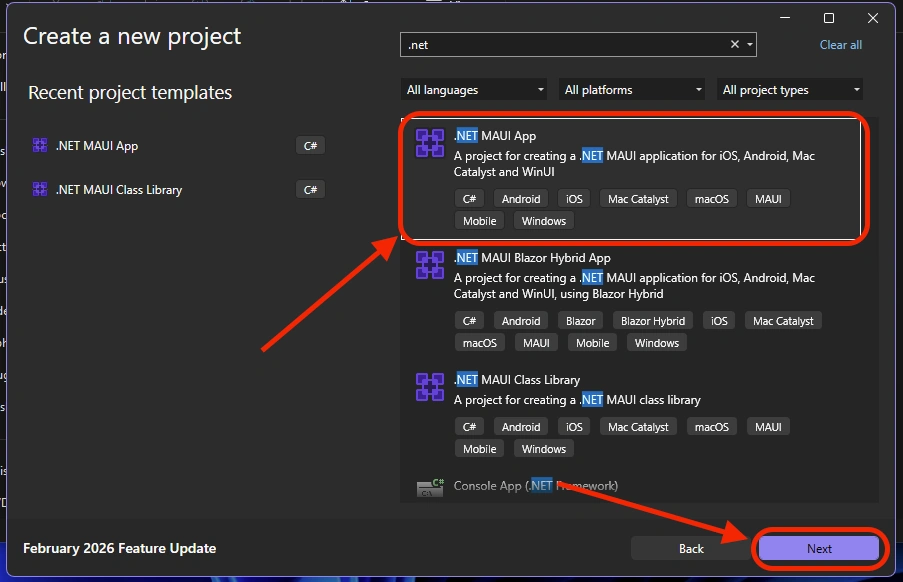Open the search history dropdown arrow
The width and height of the screenshot is (903, 582).
click(x=749, y=44)
